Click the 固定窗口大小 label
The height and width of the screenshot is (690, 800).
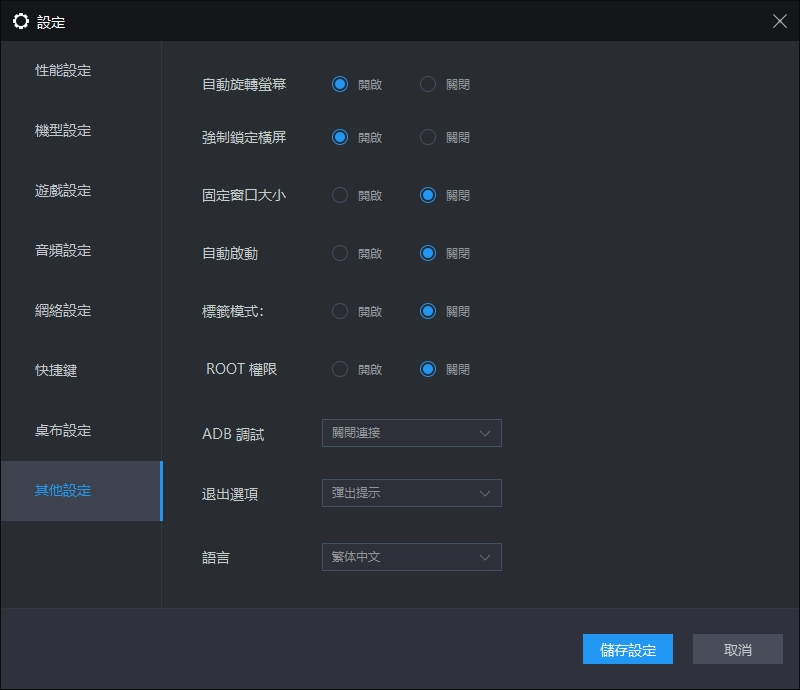(x=244, y=195)
